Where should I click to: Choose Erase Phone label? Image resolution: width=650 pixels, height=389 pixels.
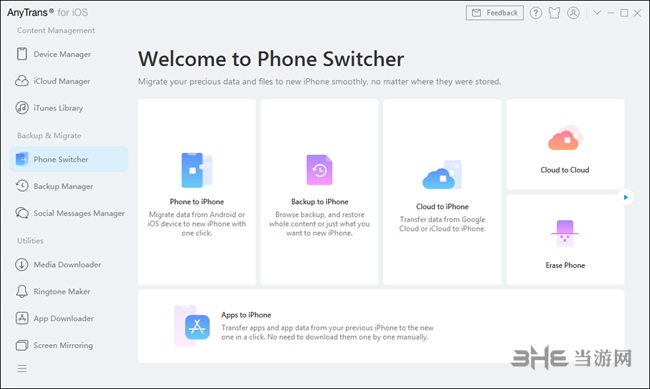coord(565,265)
